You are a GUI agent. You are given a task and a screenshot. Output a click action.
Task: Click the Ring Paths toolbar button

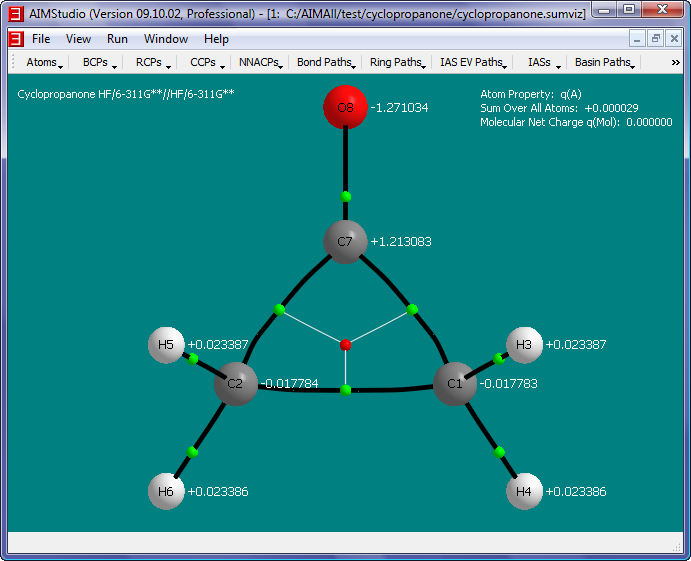pyautogui.click(x=397, y=63)
